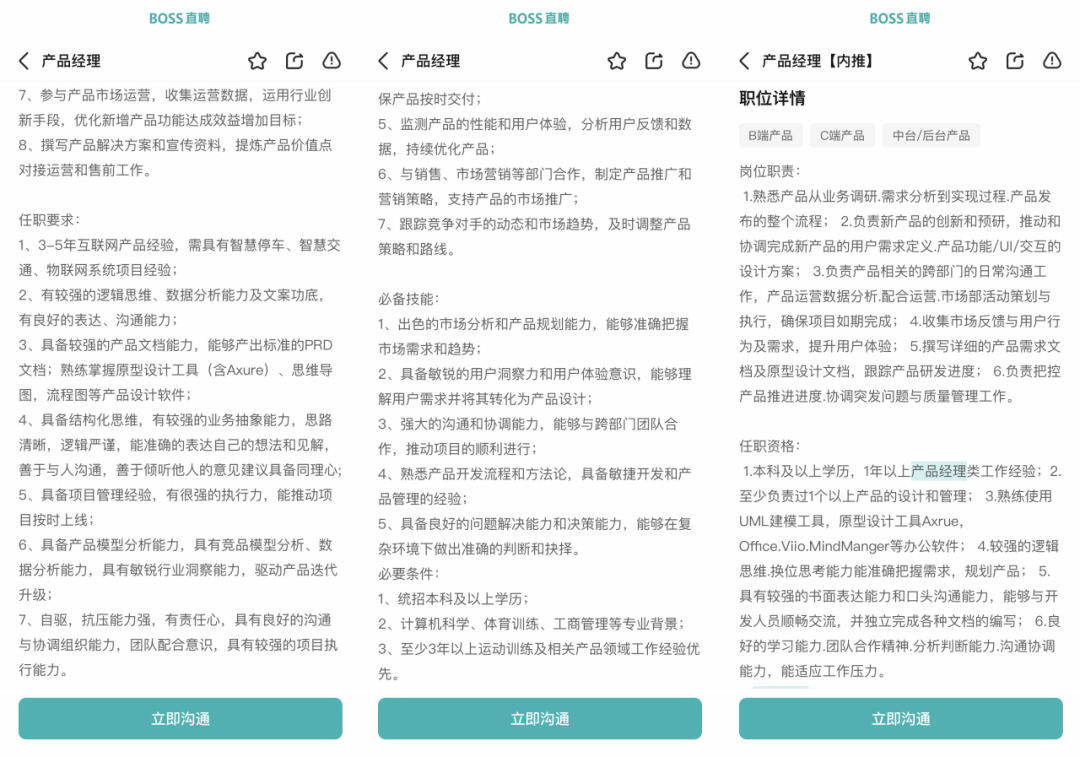This screenshot has height=757, width=1080.
Task: Click the share icon on the left job page
Action: (294, 60)
